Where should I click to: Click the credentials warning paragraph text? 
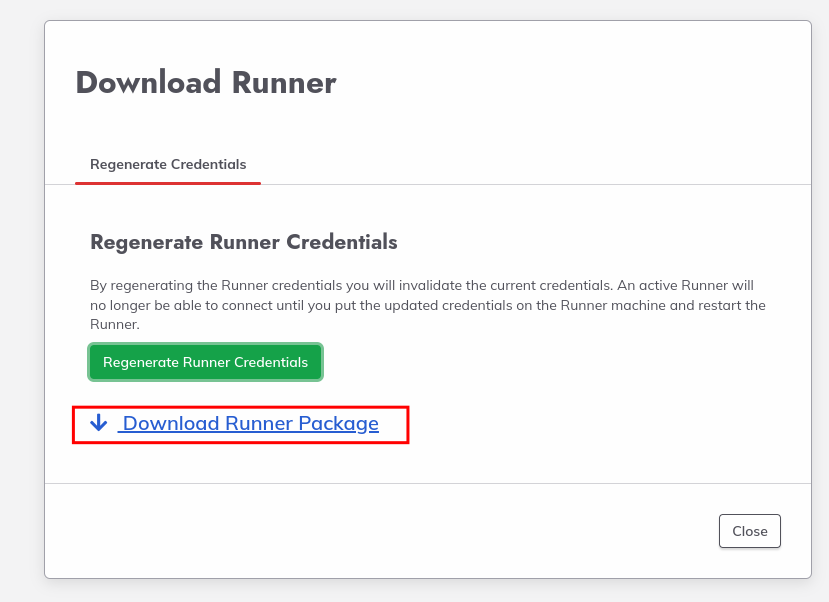click(428, 305)
